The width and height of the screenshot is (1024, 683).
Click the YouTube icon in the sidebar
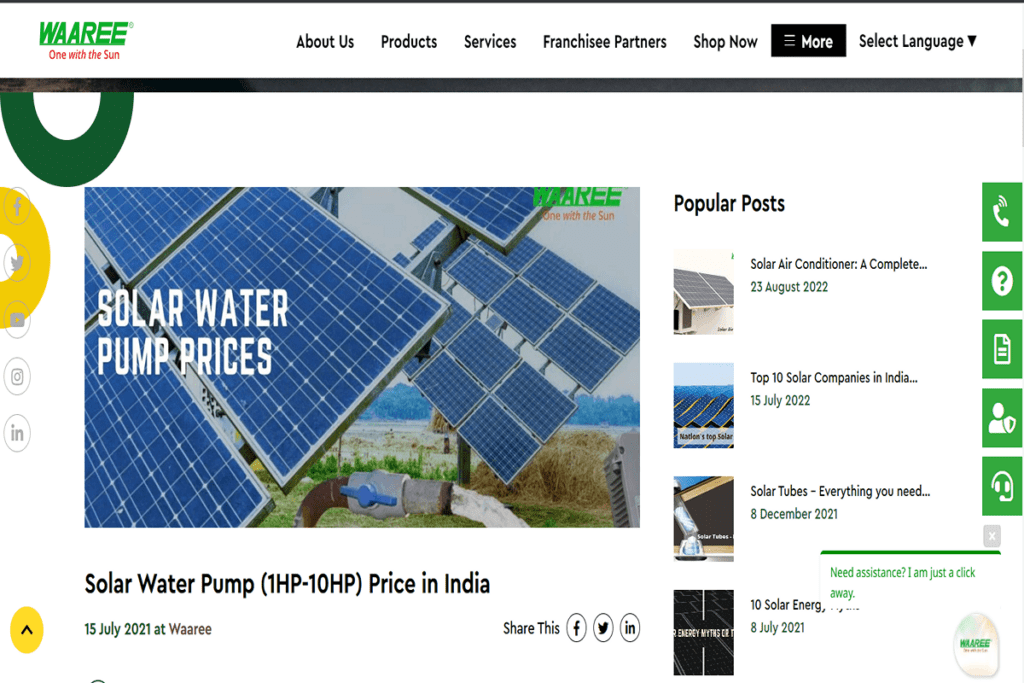(x=17, y=321)
